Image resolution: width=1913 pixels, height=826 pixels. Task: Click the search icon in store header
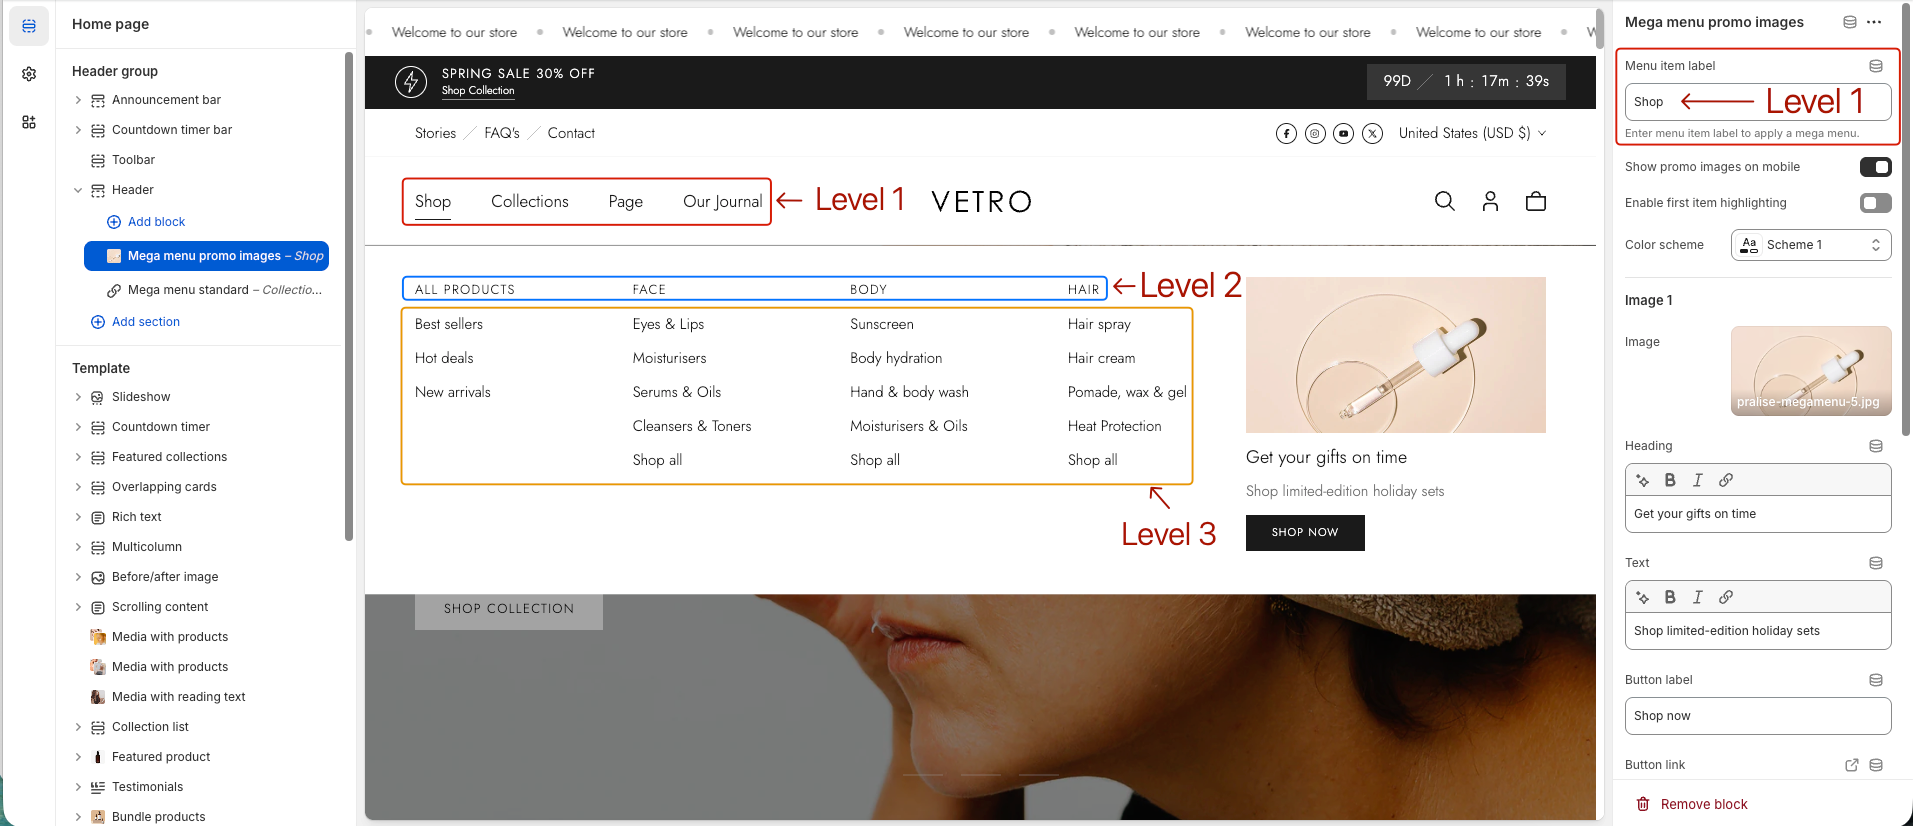click(x=1444, y=201)
